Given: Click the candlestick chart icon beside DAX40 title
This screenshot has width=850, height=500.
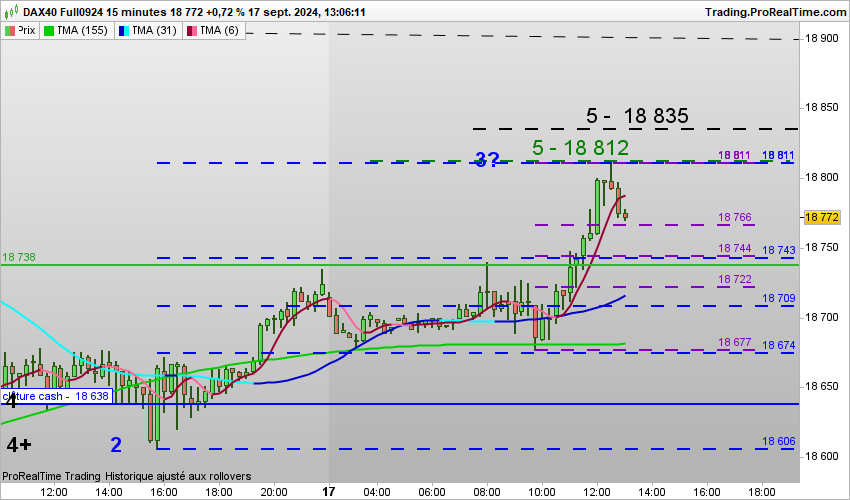Looking at the screenshot, I should pyautogui.click(x=11, y=10).
